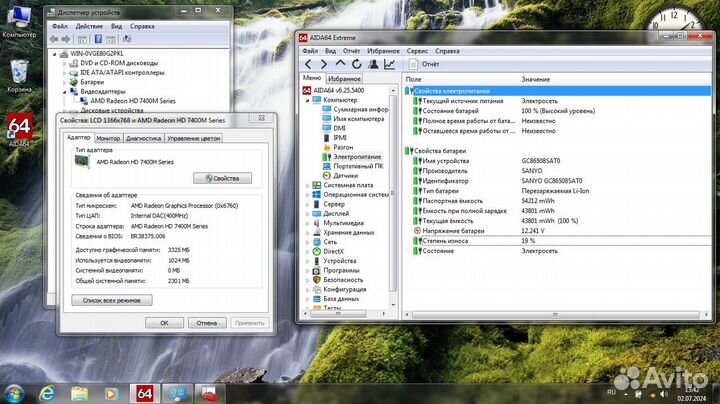Collapse Видеоадаптеры in Device Manager
The image size is (720, 404).
coord(65,92)
